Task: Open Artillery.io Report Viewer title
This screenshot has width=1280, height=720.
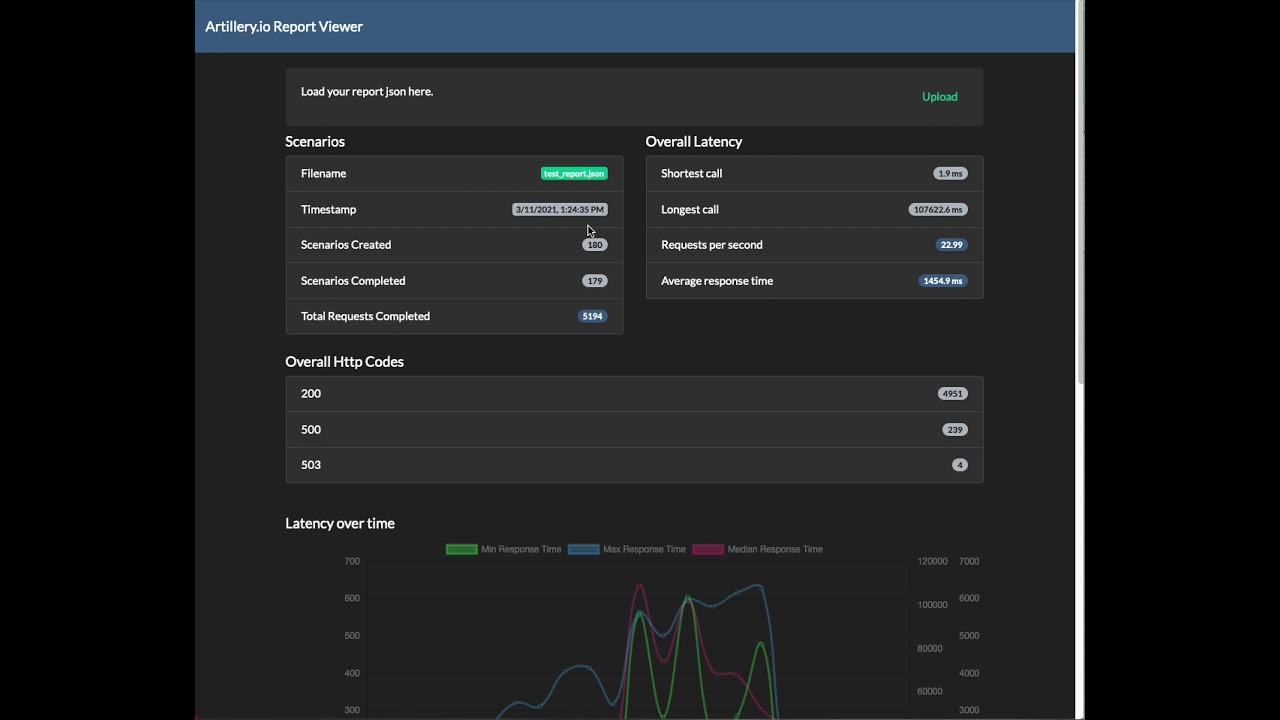Action: pyautogui.click(x=284, y=27)
